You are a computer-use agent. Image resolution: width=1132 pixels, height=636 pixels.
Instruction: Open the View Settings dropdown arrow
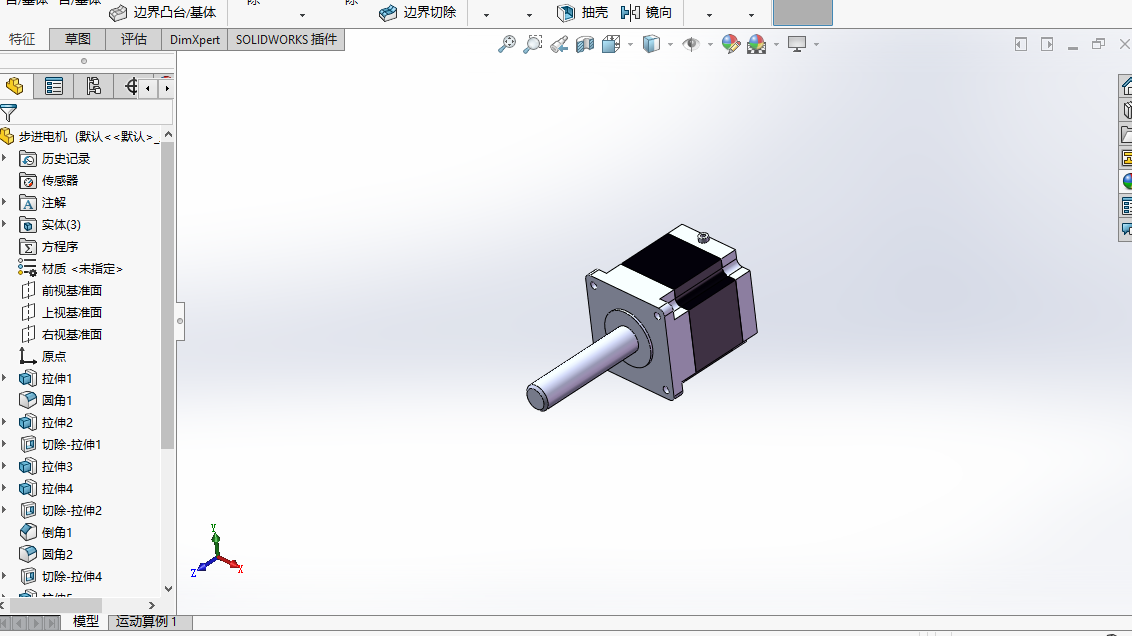[x=817, y=45]
